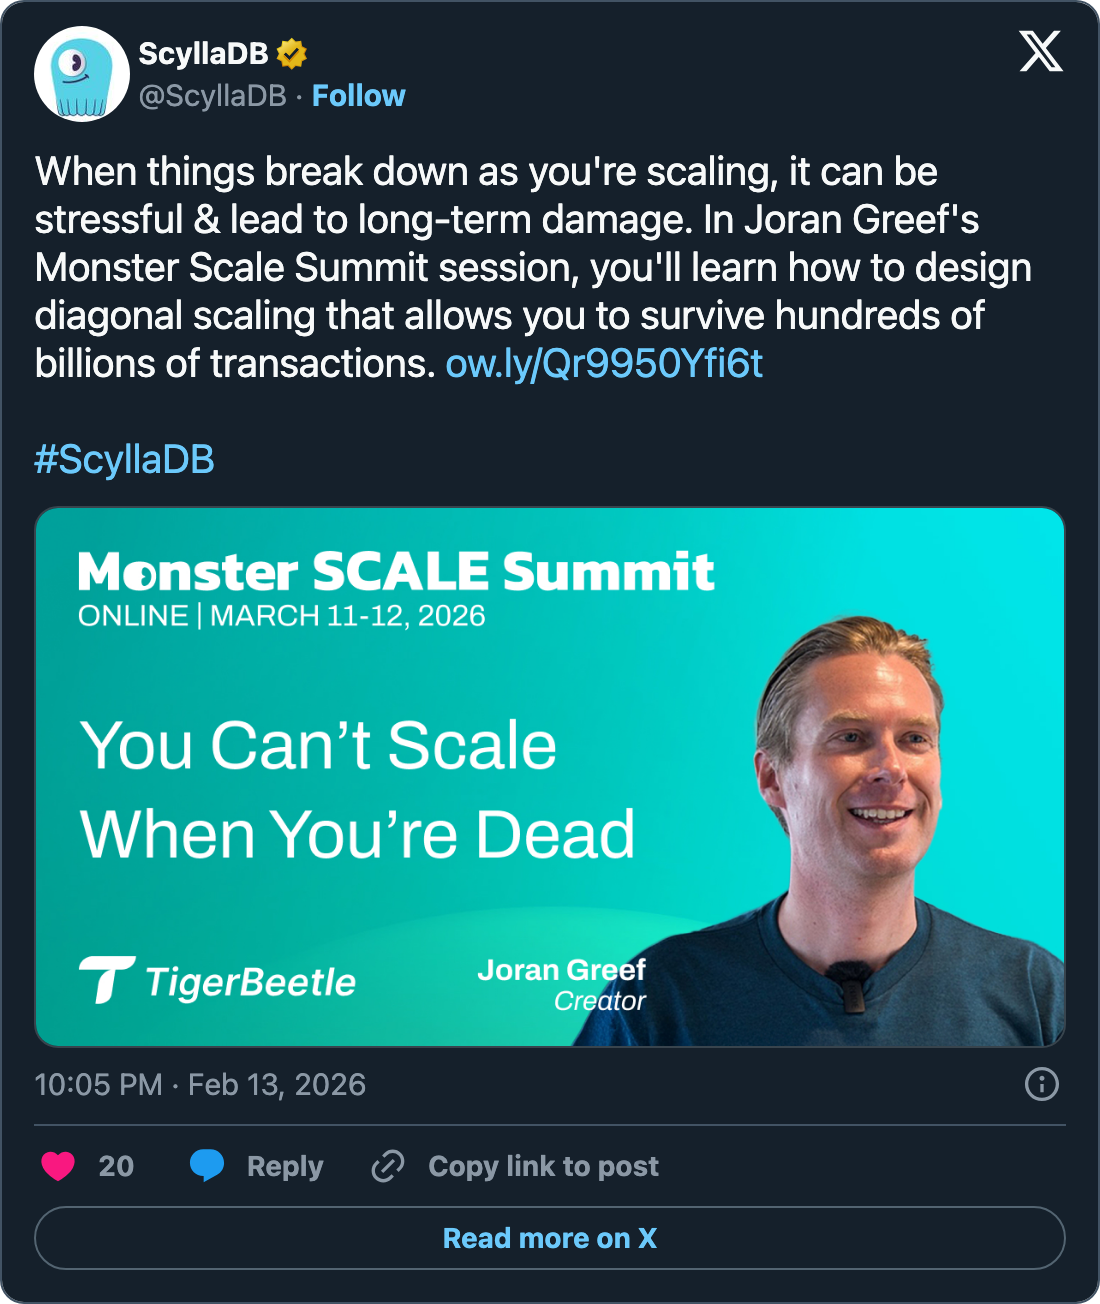This screenshot has width=1100, height=1304.
Task: Open the Monster SCALE Summit banner heading
Action: [x=396, y=572]
